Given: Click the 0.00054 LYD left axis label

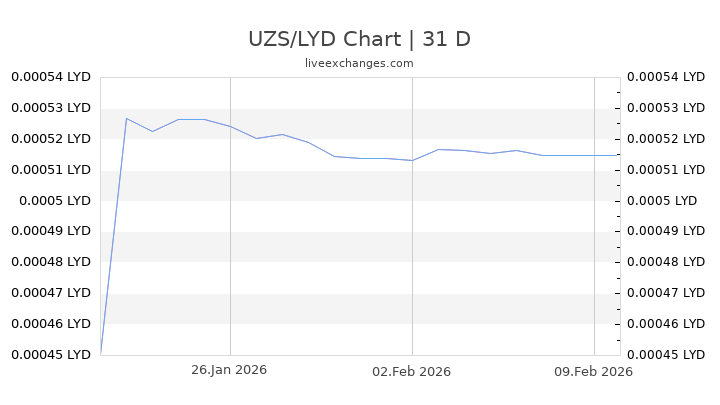Looking at the screenshot, I should tap(51, 77).
